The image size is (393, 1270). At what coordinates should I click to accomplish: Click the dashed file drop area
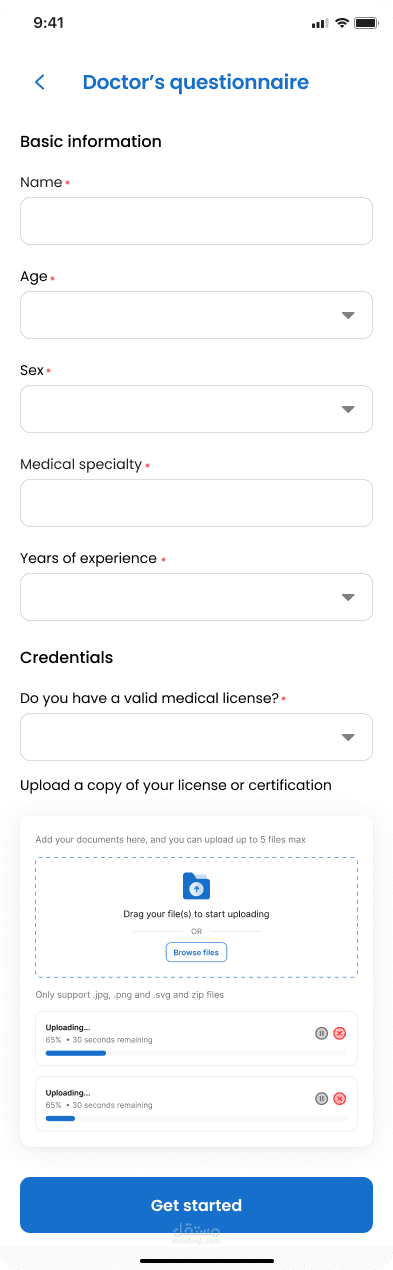coord(196,917)
